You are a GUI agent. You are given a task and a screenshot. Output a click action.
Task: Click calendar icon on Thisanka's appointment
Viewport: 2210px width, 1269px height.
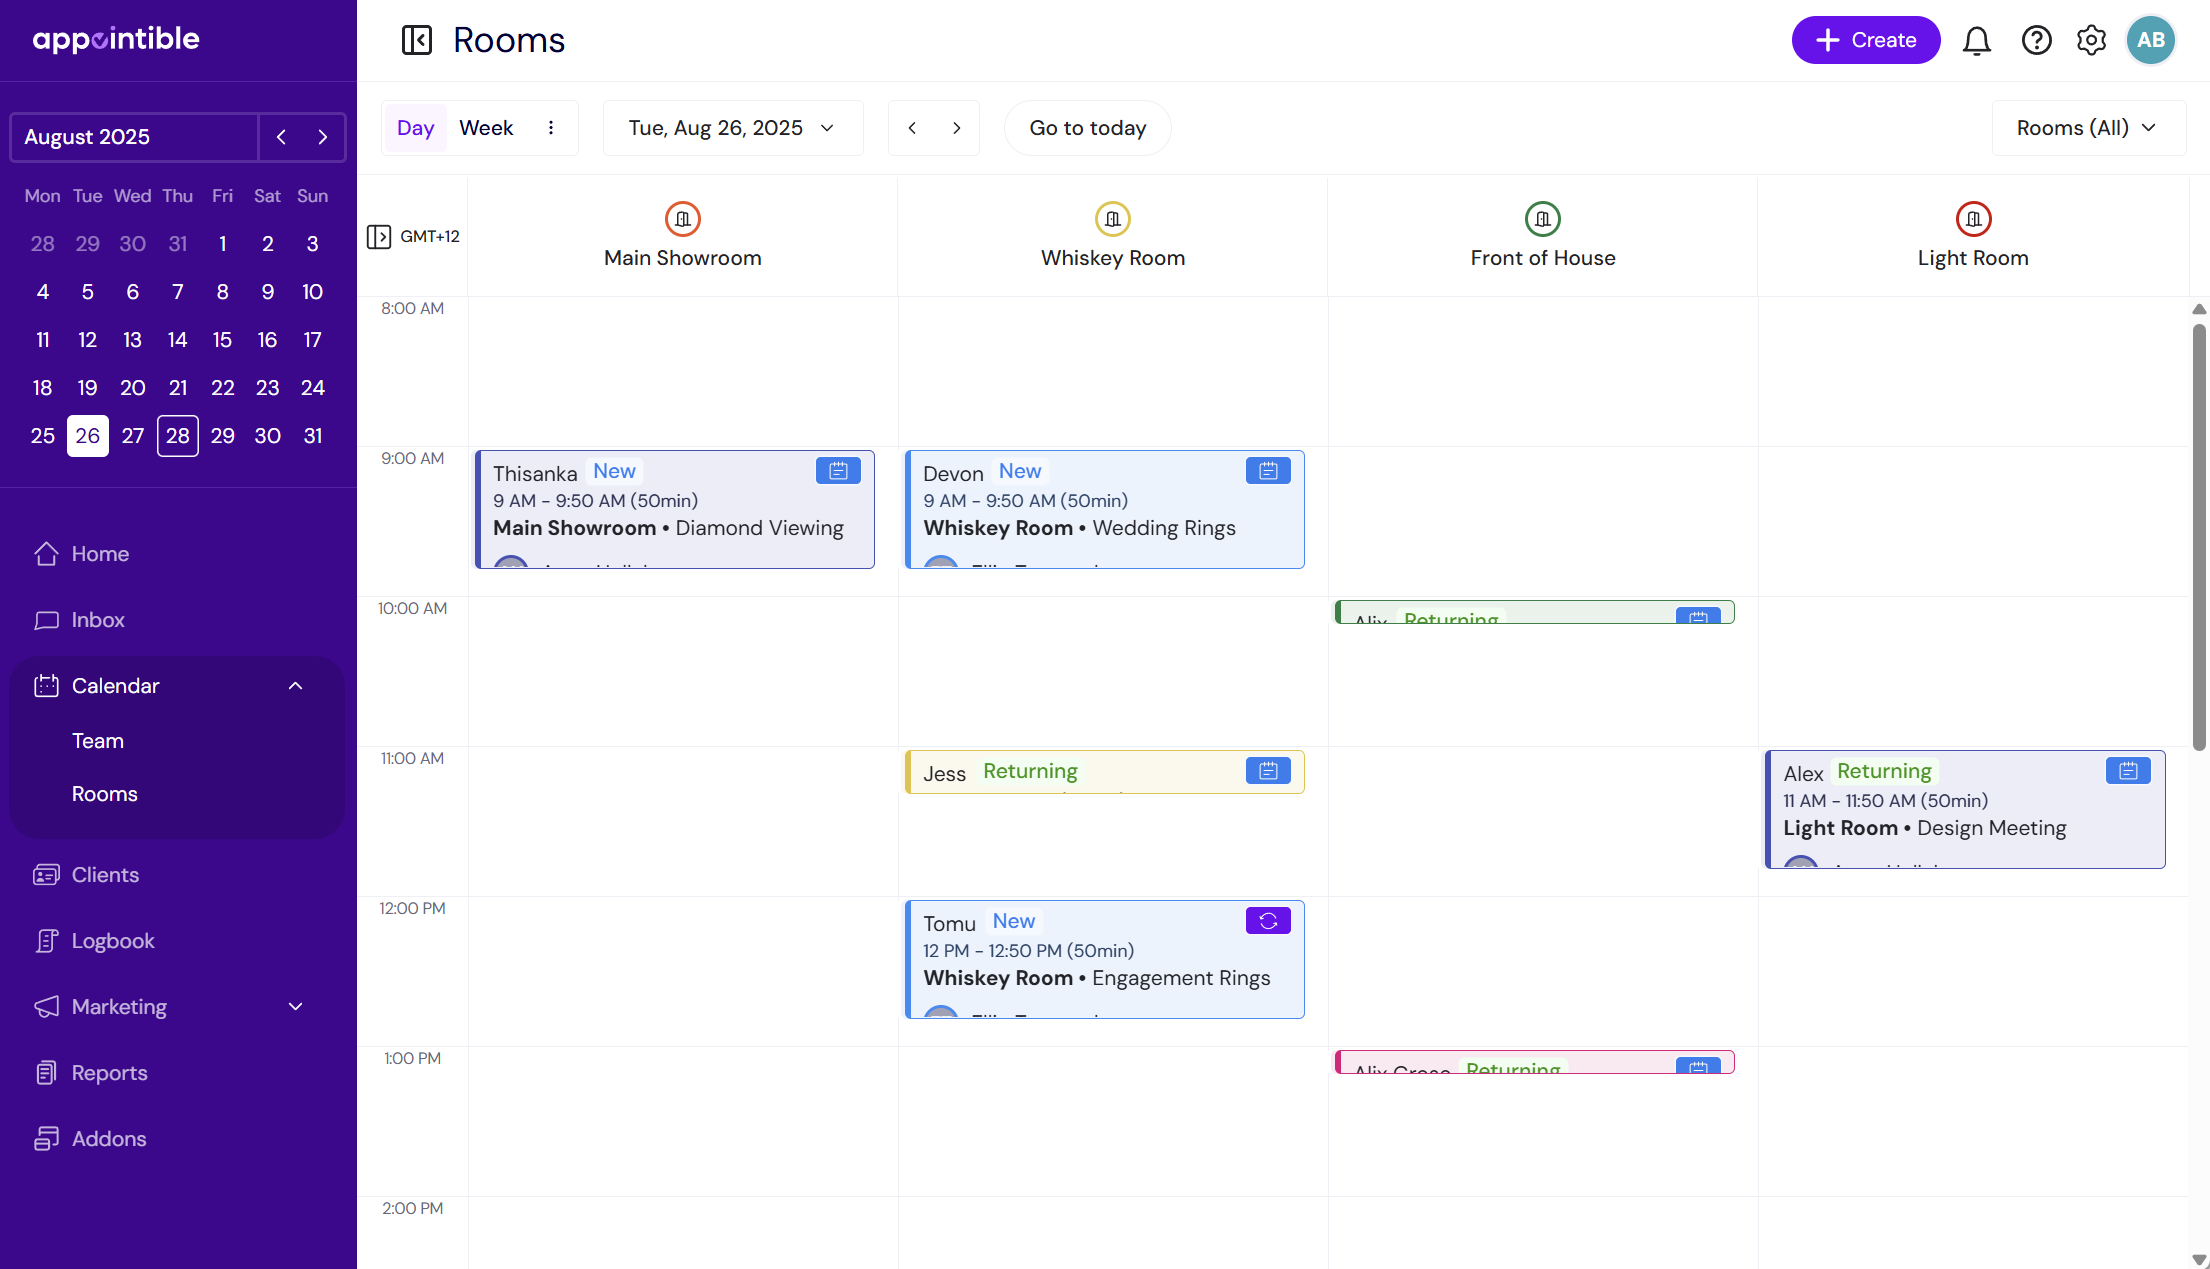837,471
